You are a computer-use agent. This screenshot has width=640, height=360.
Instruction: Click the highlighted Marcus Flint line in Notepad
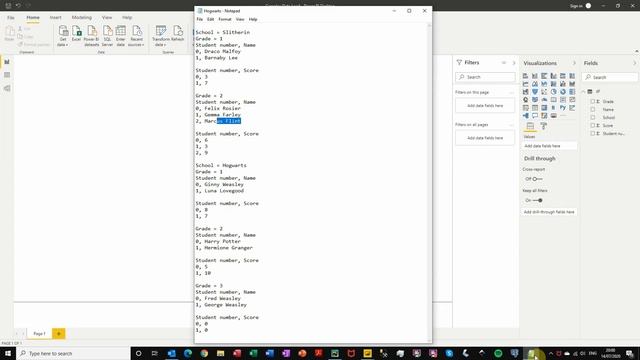[218, 121]
